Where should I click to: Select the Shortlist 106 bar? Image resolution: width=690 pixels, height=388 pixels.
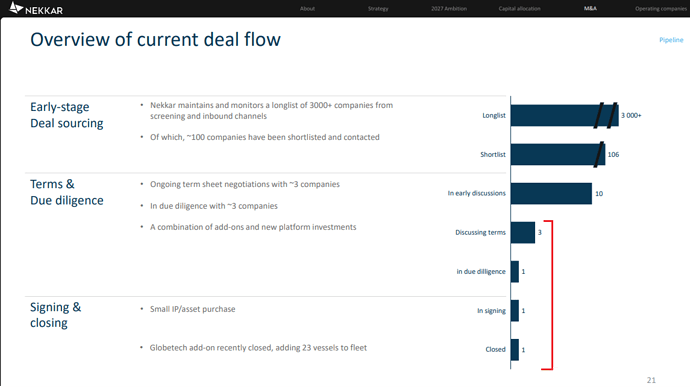point(558,154)
